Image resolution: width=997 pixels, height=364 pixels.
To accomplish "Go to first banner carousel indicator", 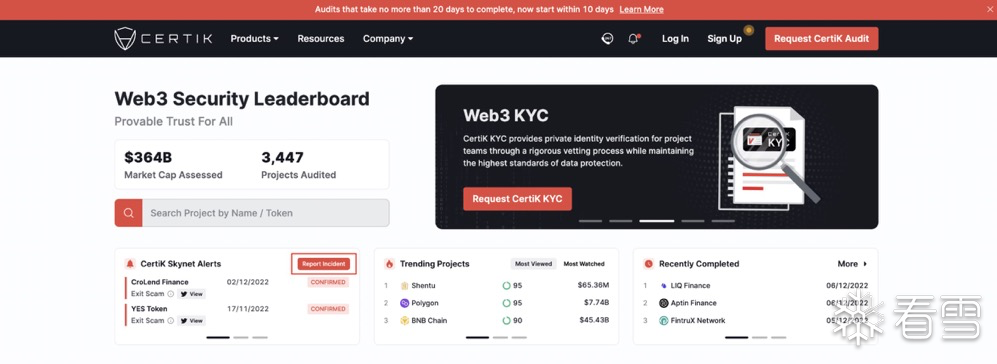I will click(x=590, y=221).
